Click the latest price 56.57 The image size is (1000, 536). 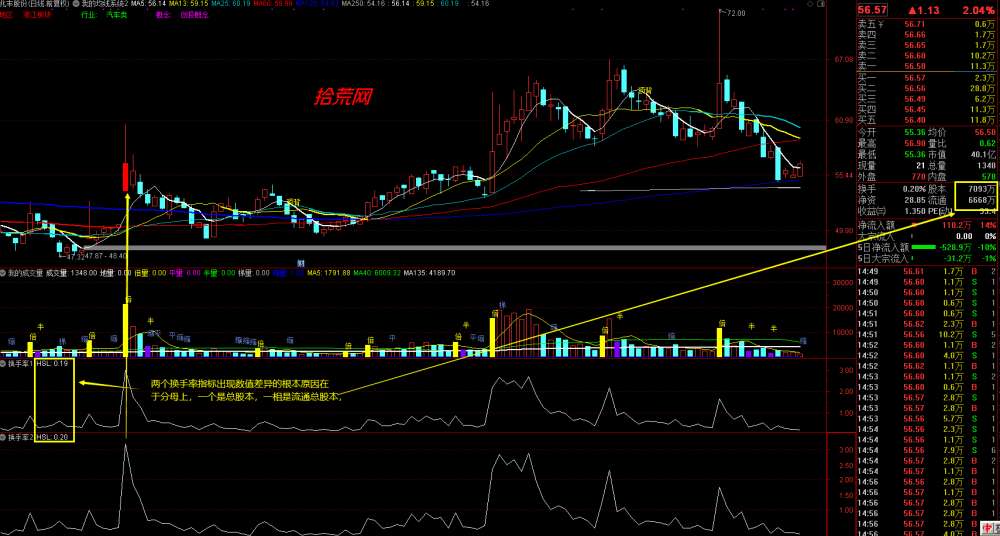pyautogui.click(x=872, y=10)
